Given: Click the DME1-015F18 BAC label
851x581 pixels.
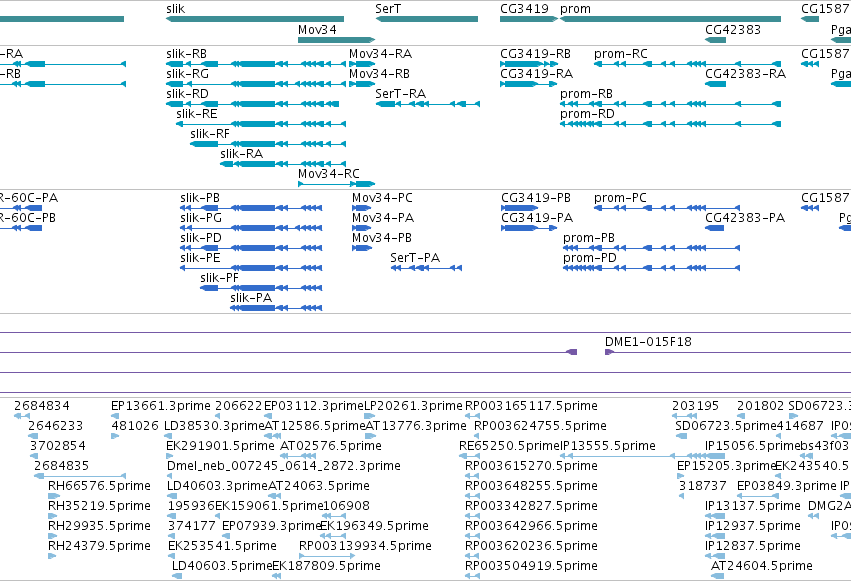Looking at the screenshot, I should click(648, 342).
